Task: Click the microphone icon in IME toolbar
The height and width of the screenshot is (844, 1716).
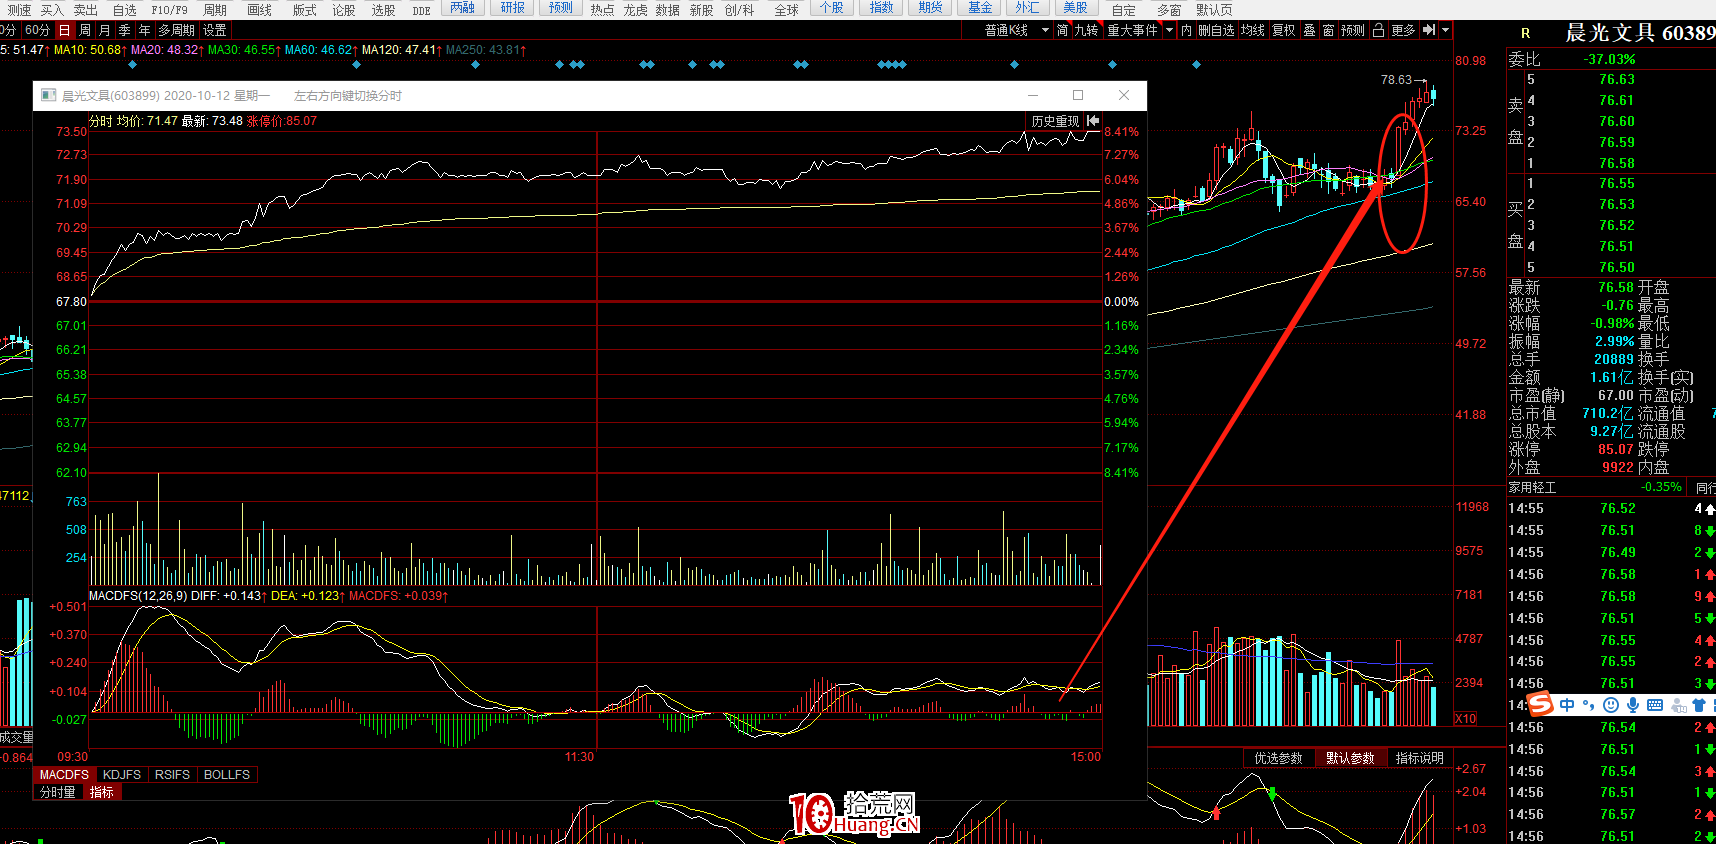Action: coord(1633,705)
